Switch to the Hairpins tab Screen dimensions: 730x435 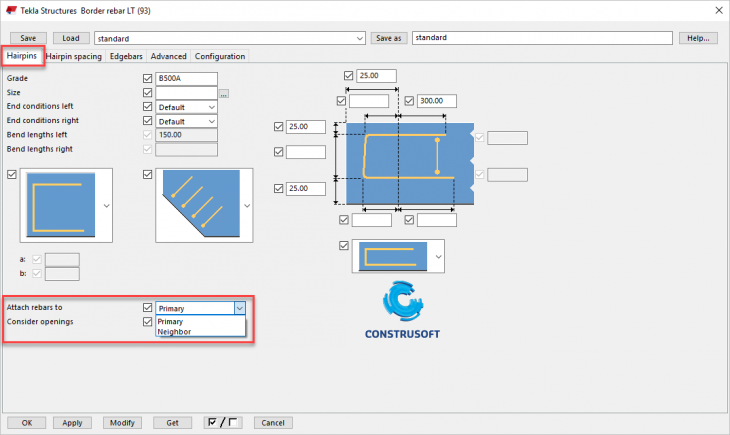pos(22,56)
